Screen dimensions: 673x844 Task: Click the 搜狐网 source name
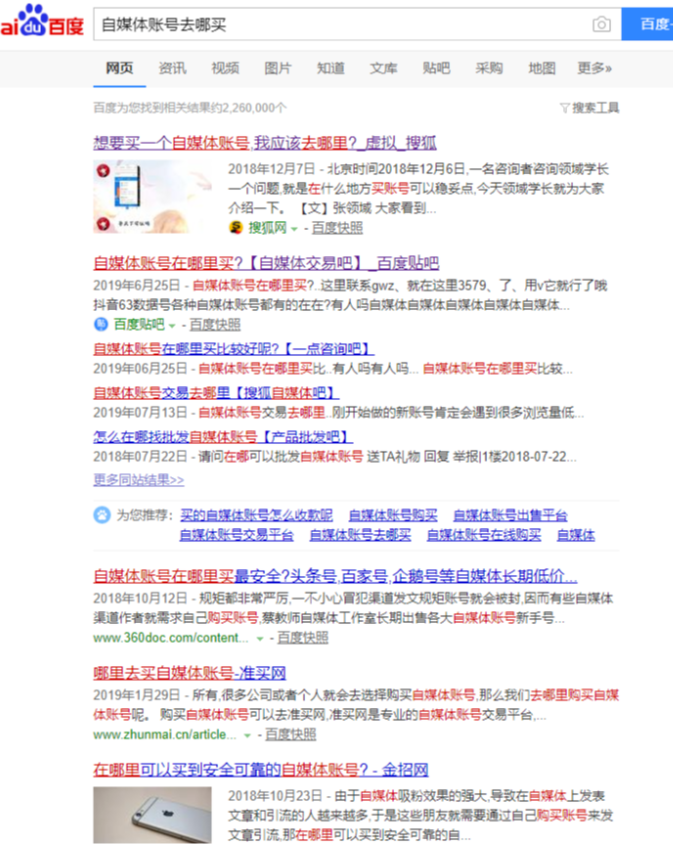267,228
